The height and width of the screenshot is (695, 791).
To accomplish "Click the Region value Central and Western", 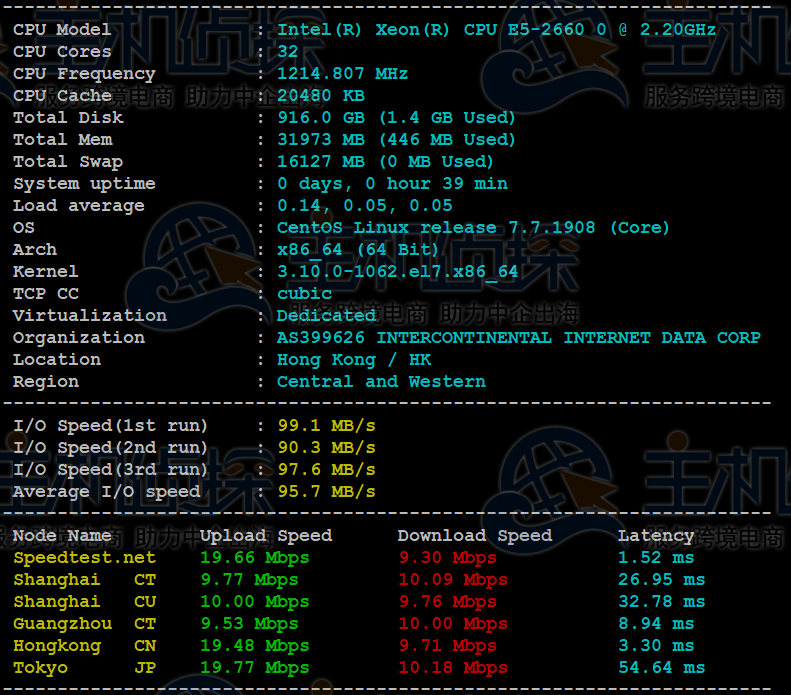I will (x=381, y=382).
